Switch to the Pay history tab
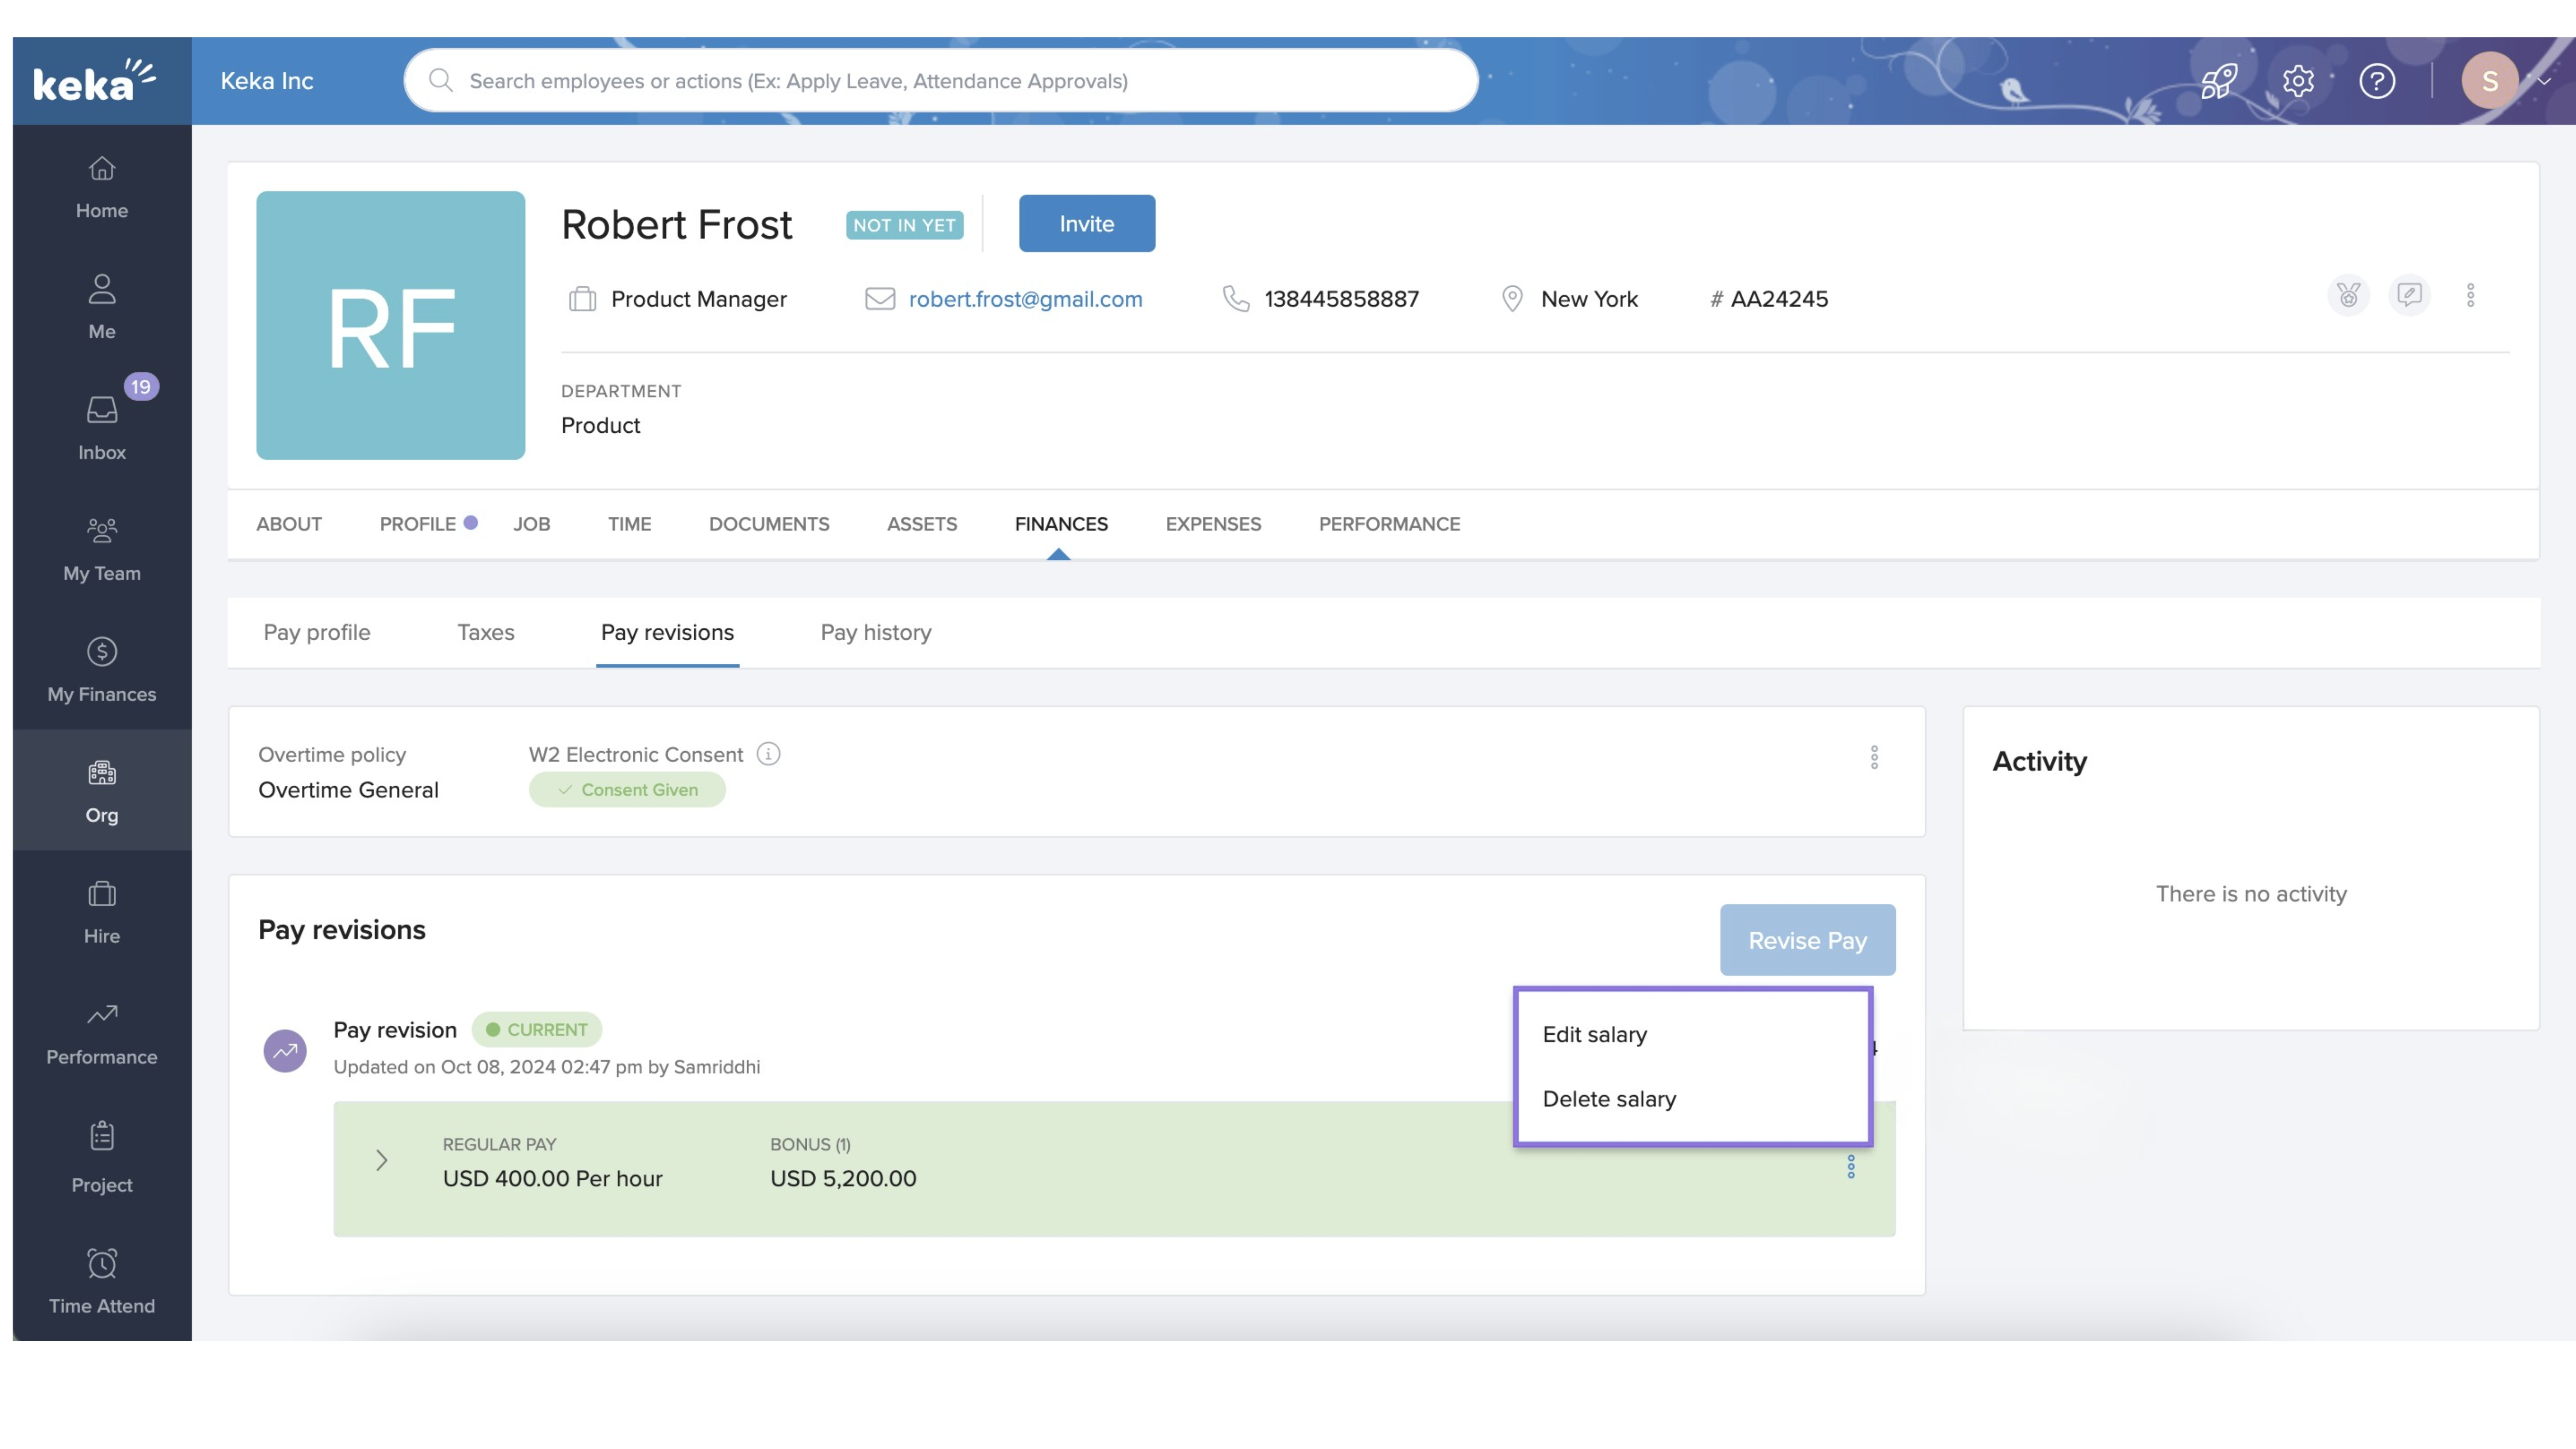Screen dimensions: 2576x1449 (x=875, y=632)
